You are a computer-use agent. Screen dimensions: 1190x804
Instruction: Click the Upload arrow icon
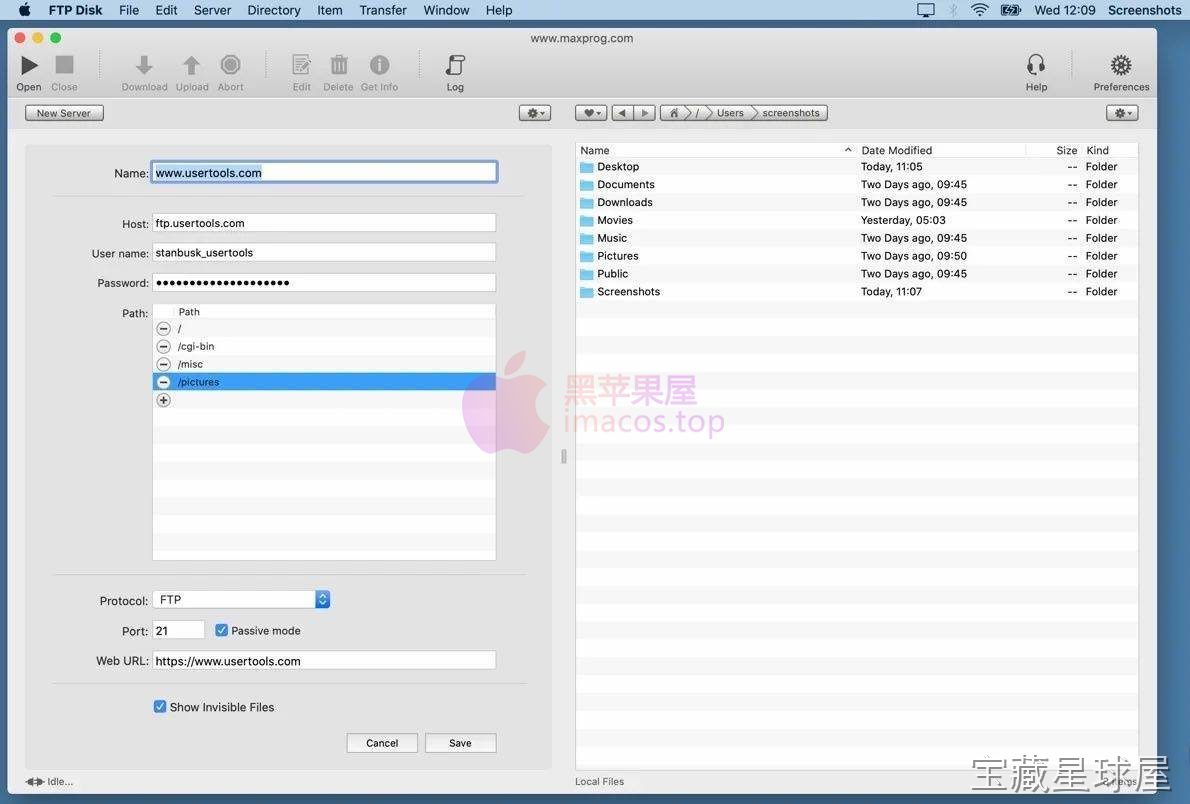(x=192, y=65)
